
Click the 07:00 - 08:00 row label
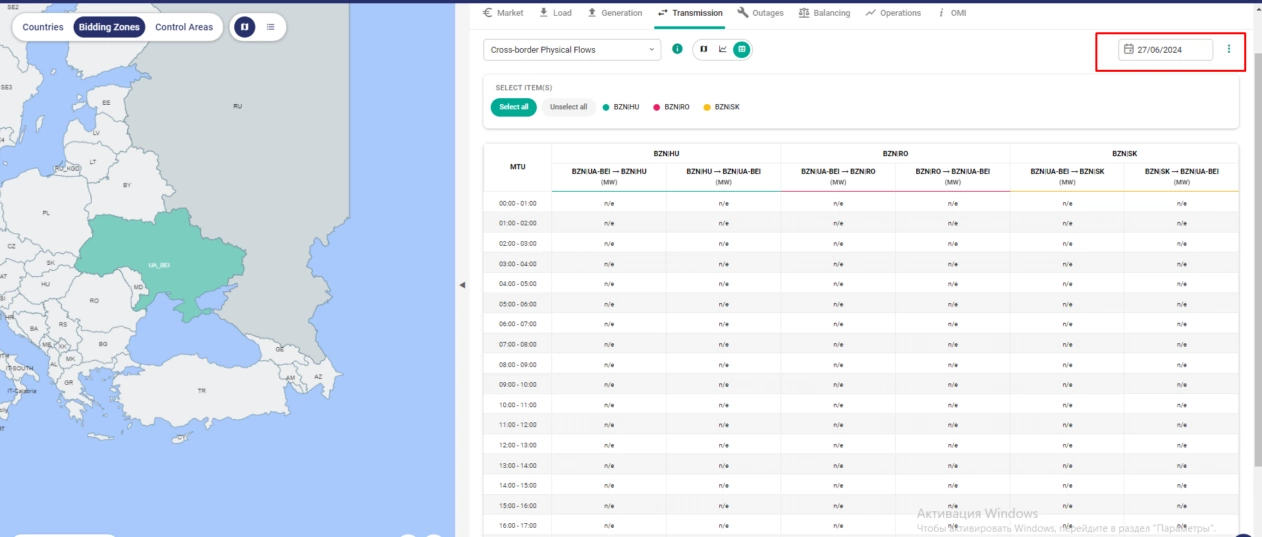click(517, 344)
